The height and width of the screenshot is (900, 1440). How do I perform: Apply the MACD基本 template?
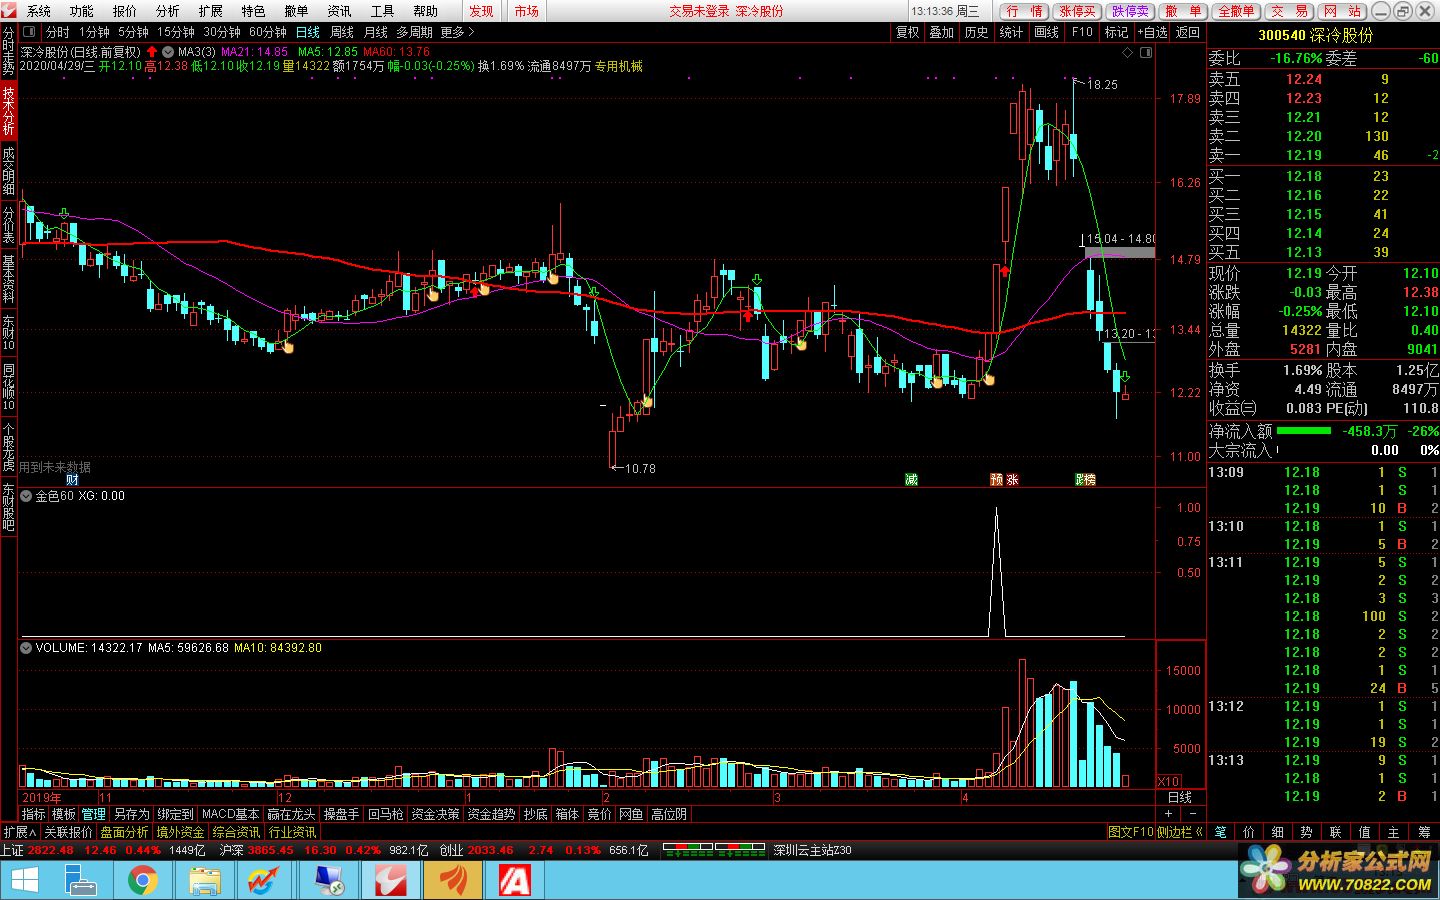[230, 814]
